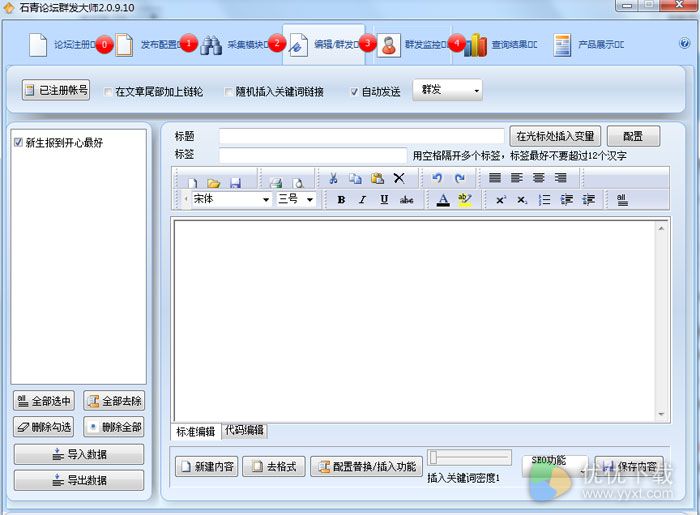Screen dimensions: 700x515
Task: Open the text highlight color swatch
Action: (x=465, y=199)
